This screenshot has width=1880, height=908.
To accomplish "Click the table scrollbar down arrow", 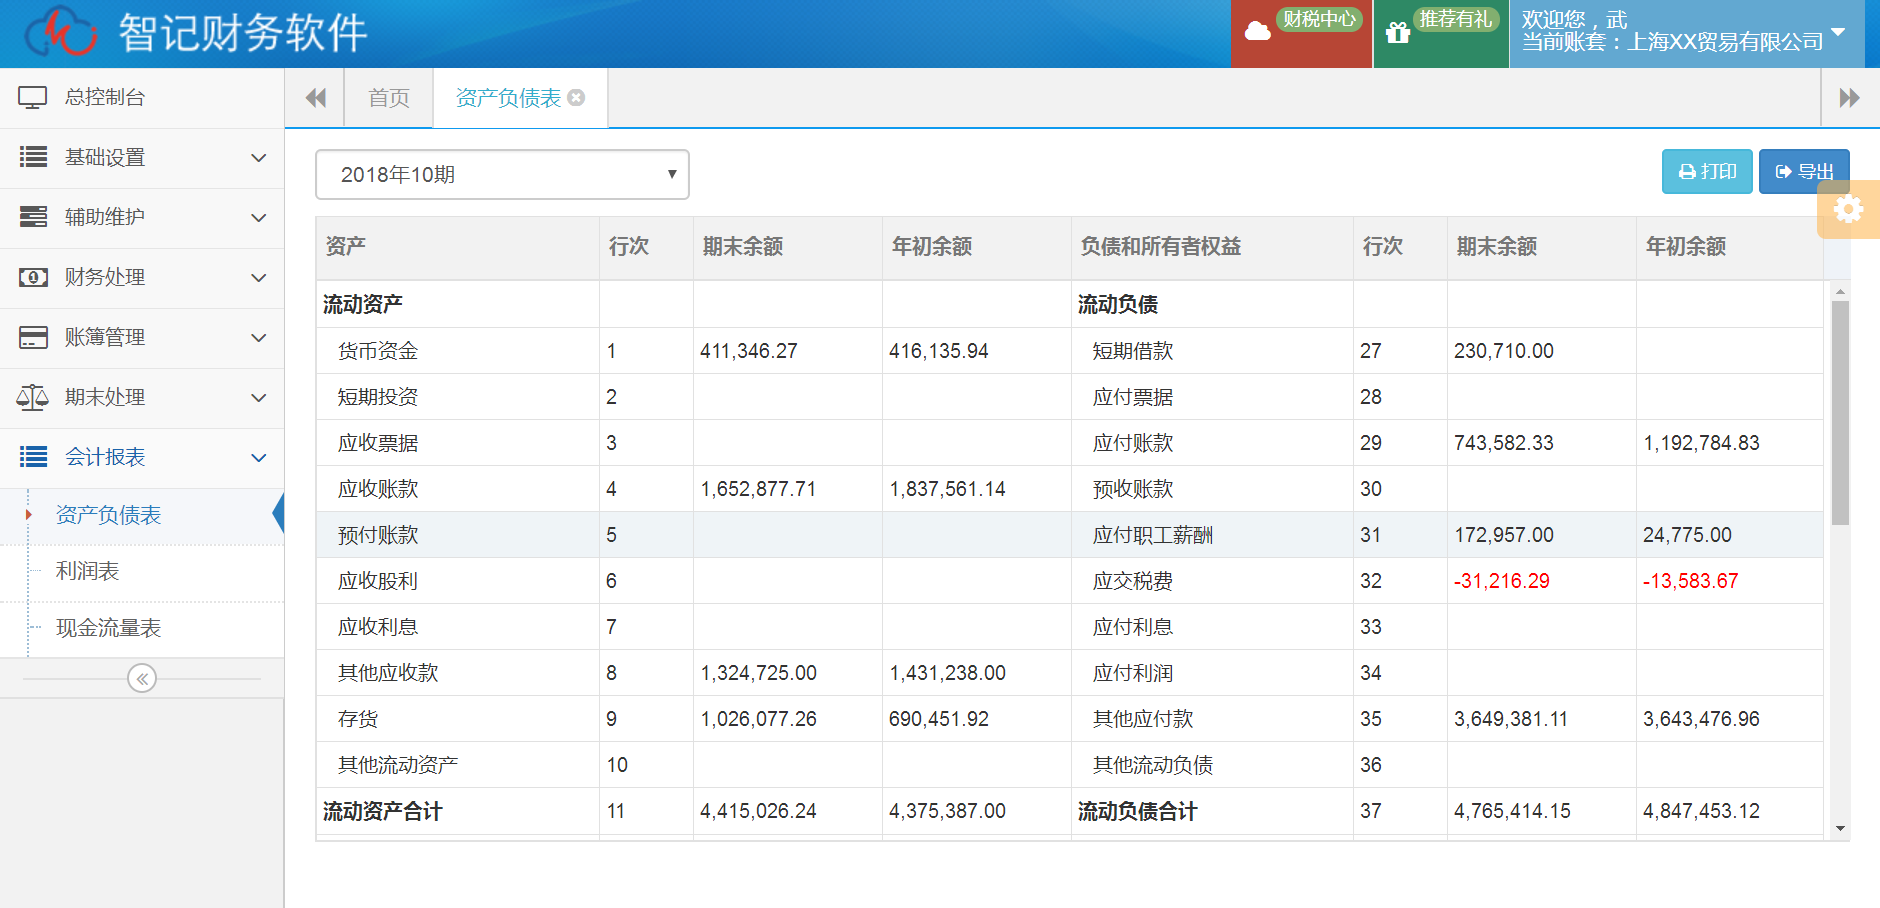I will (1840, 829).
